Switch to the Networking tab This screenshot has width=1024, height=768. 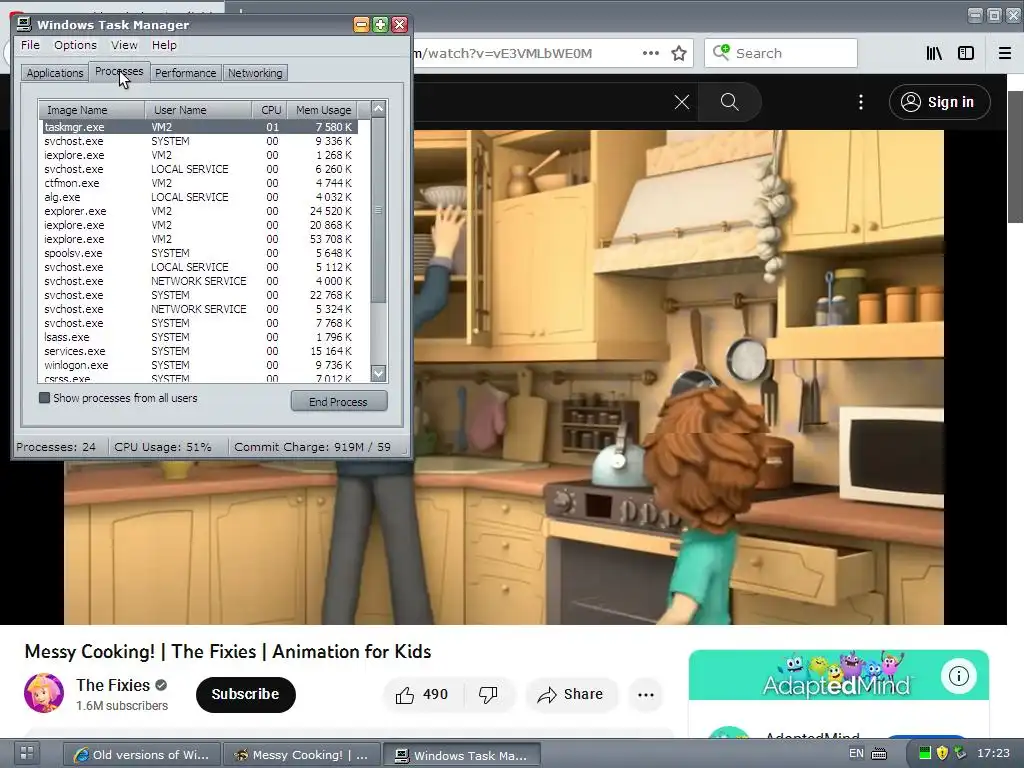pos(255,73)
